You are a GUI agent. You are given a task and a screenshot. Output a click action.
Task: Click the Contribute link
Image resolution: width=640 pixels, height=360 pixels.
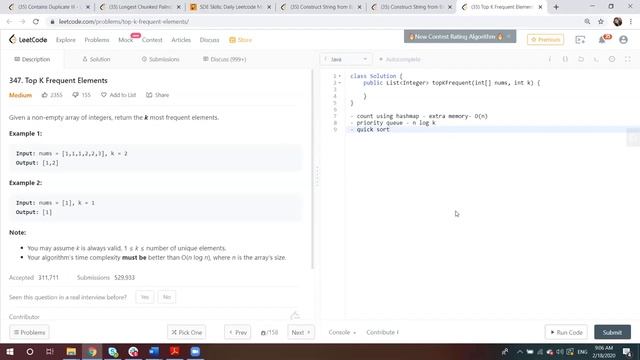click(382, 332)
